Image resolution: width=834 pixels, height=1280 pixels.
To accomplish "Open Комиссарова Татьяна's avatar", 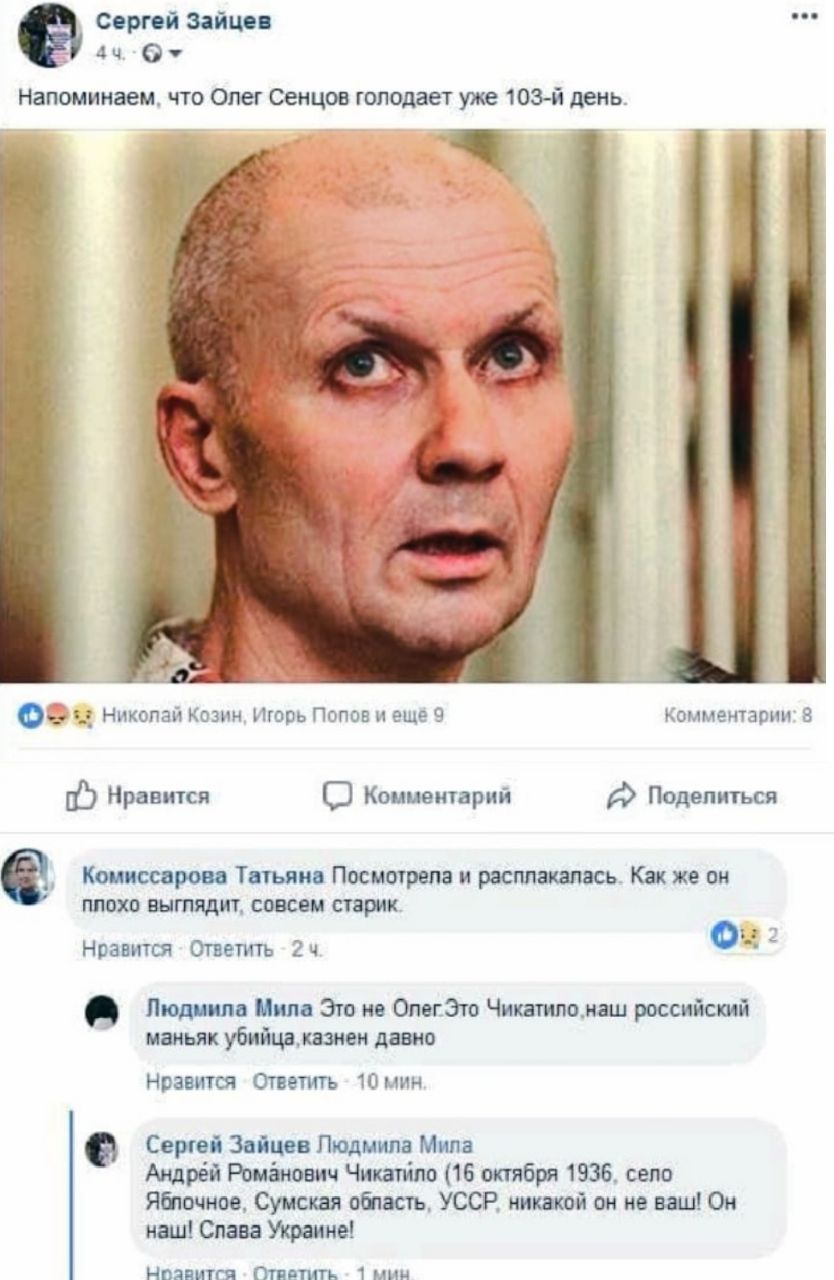I will click(x=28, y=876).
